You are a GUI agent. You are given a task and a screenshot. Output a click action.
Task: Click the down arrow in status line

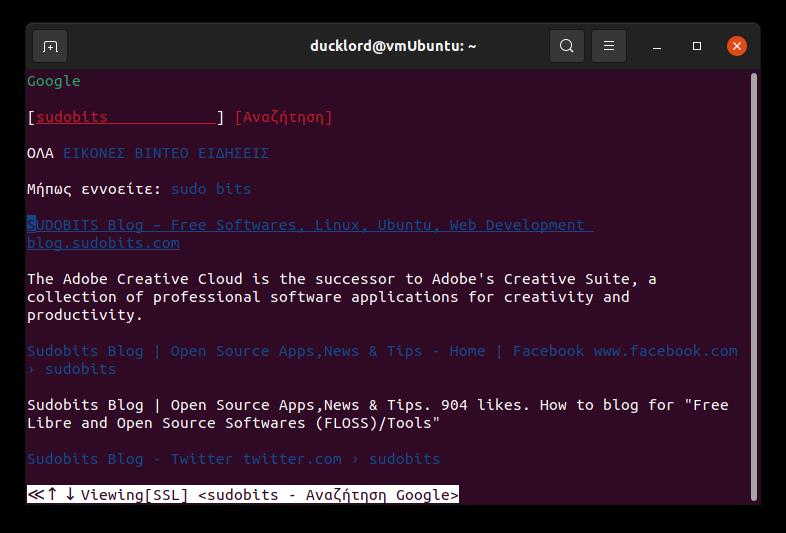(x=70, y=494)
